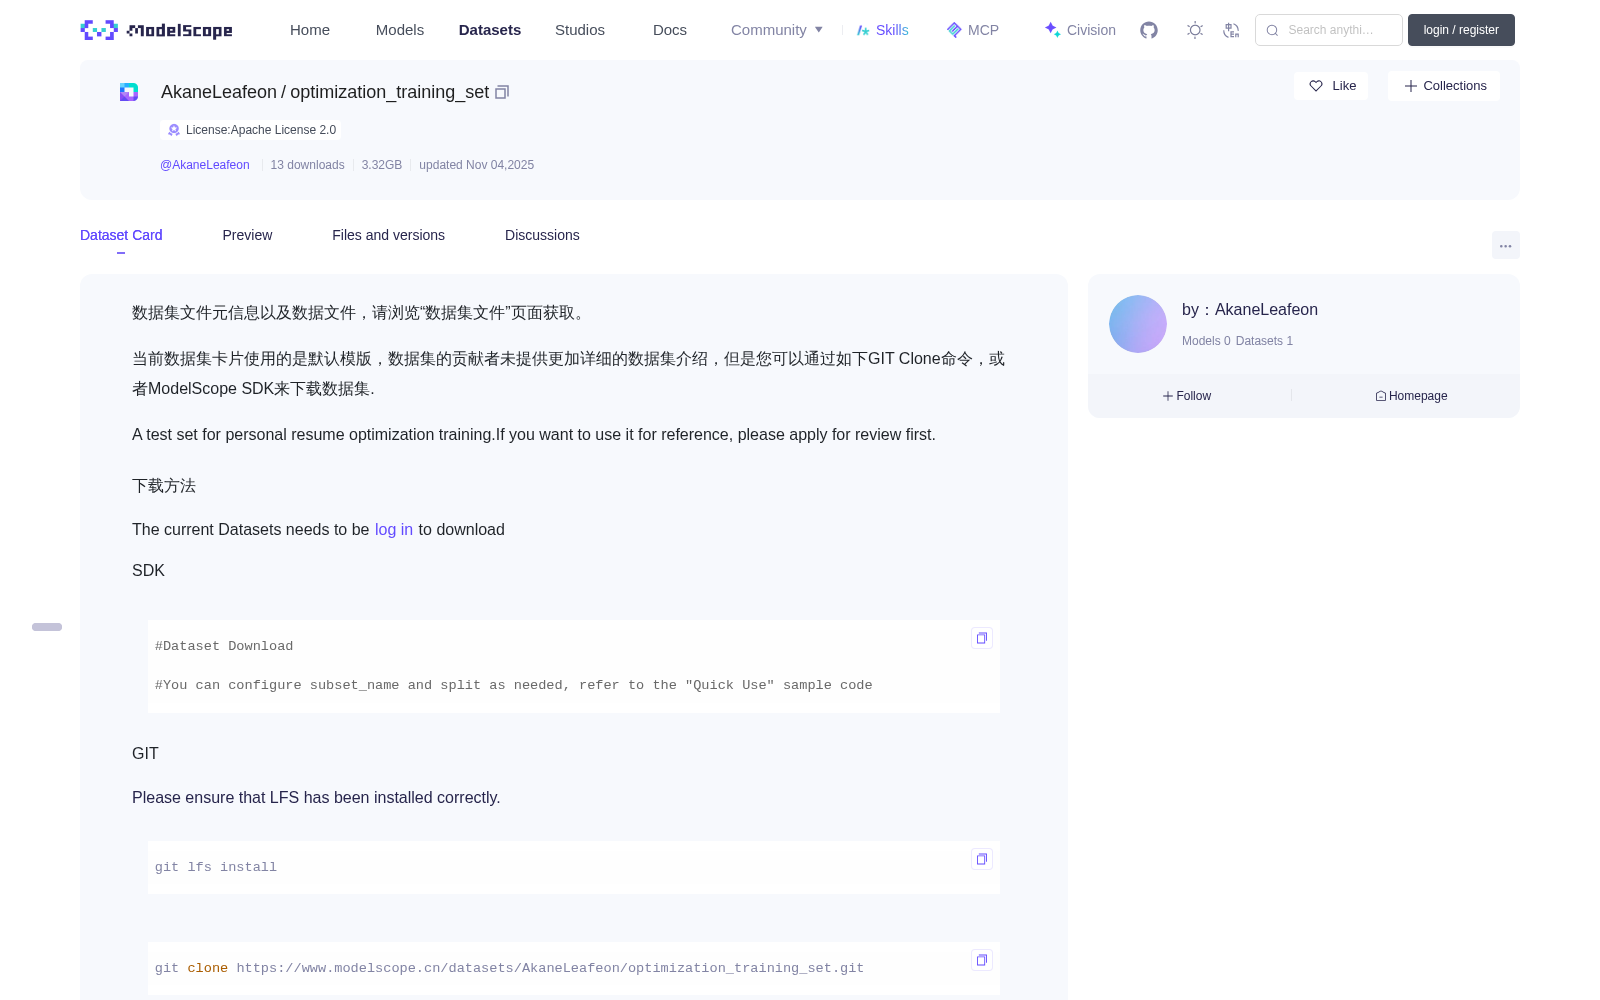Click the '3.32GB' size text

point(382,165)
